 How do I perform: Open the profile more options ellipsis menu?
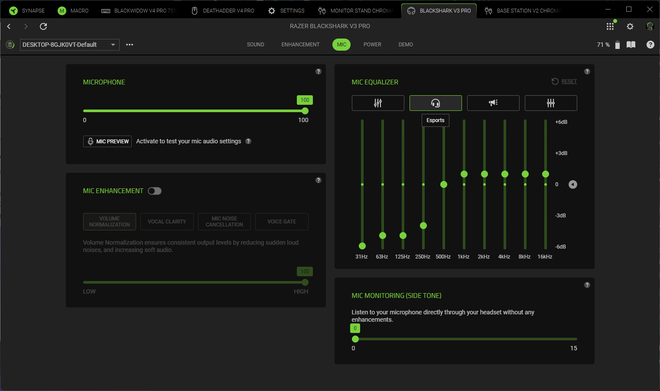point(130,45)
